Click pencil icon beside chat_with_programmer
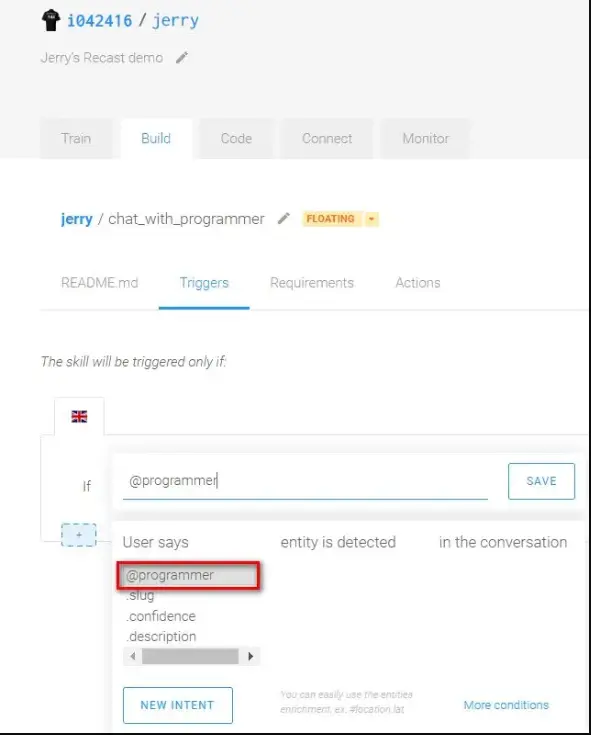 coord(284,218)
